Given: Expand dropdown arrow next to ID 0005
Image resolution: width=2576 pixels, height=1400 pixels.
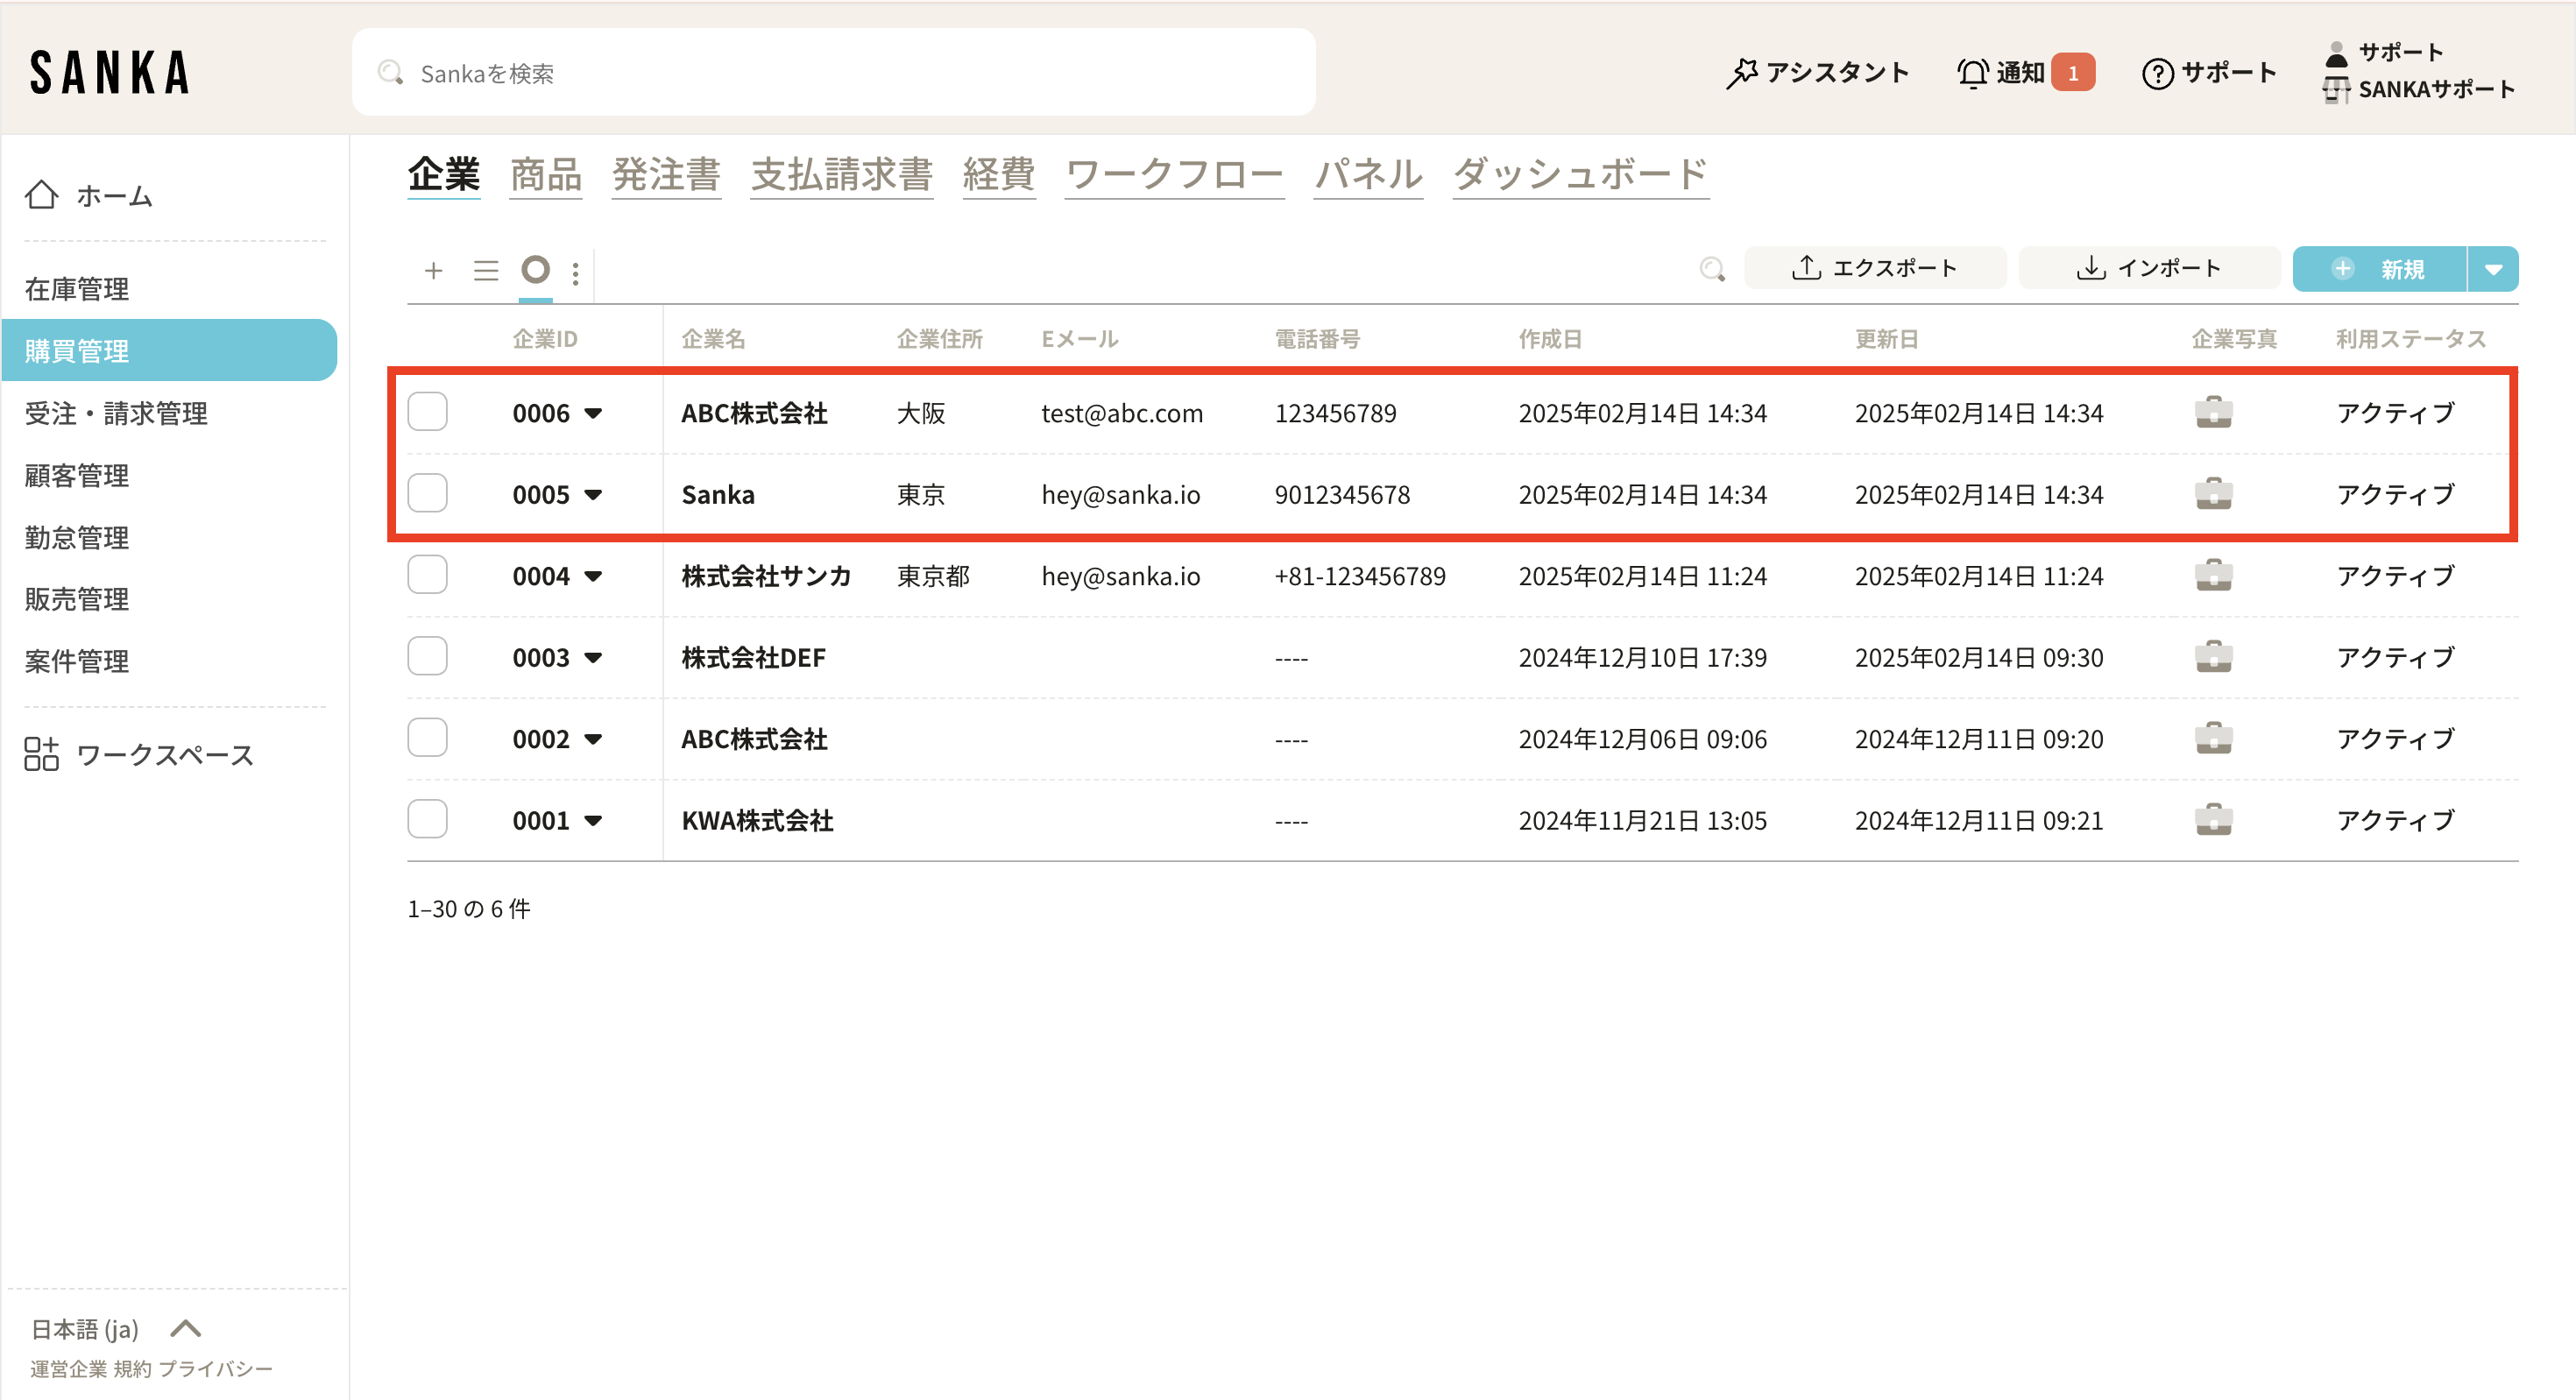Looking at the screenshot, I should point(593,495).
